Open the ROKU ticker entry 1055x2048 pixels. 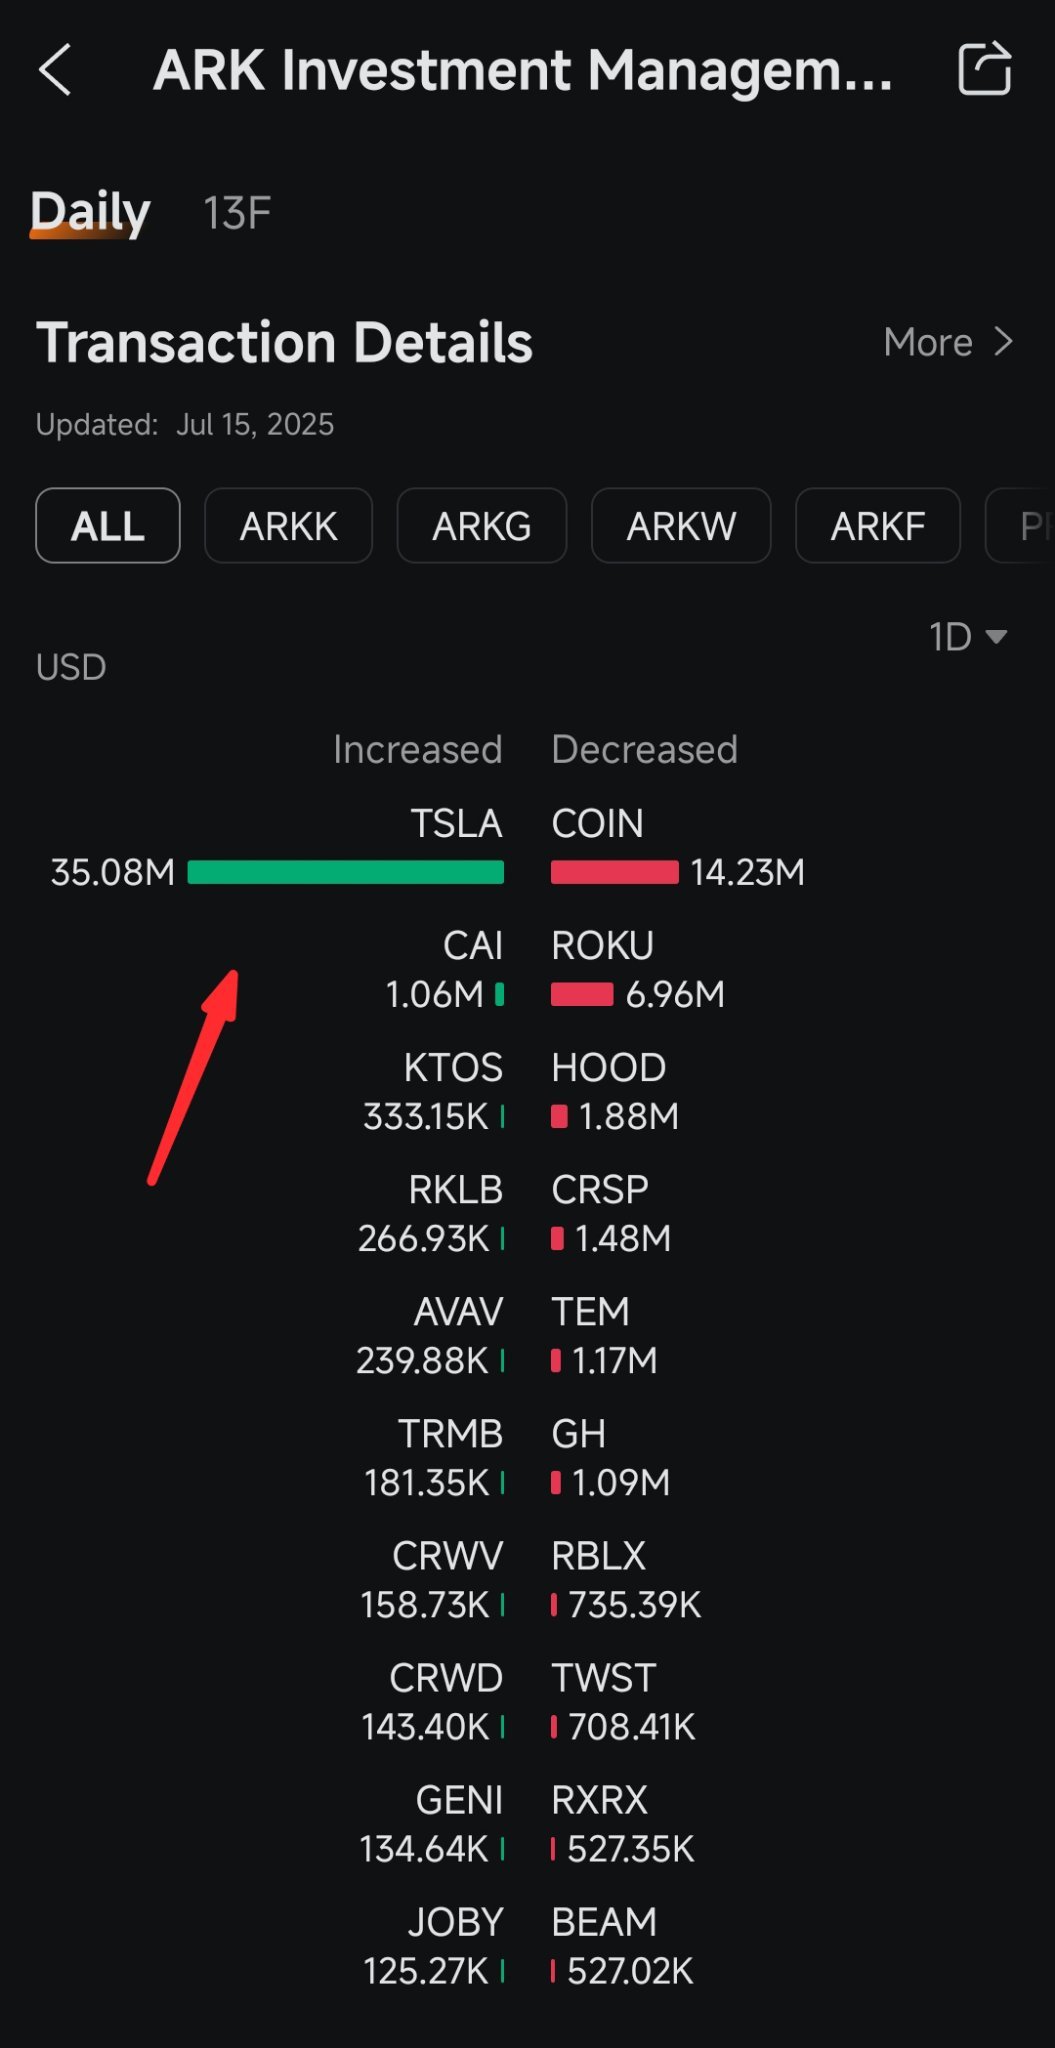(602, 946)
